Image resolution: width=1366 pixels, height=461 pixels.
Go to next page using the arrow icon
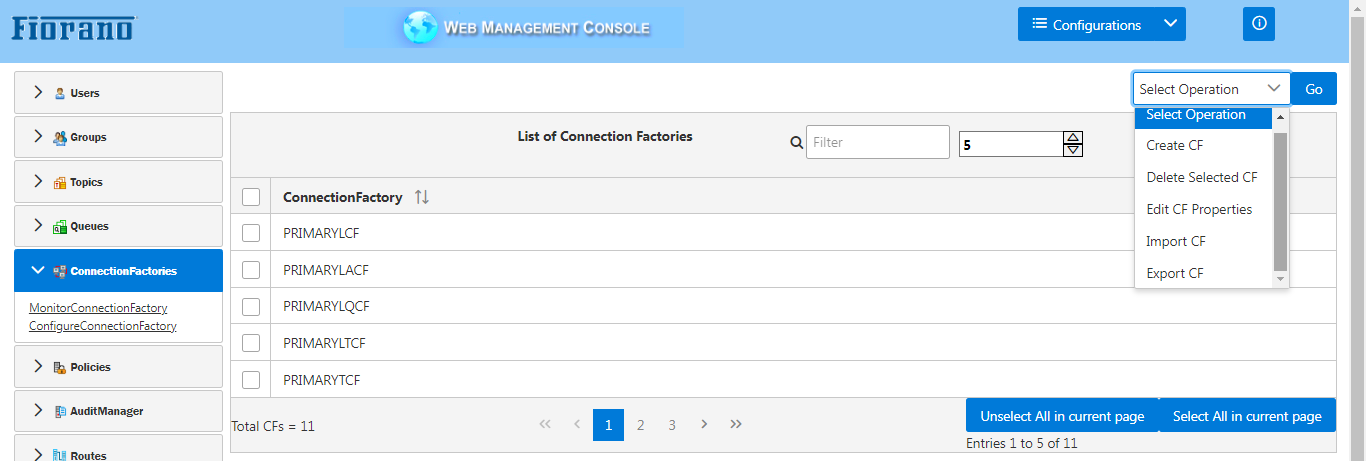704,424
